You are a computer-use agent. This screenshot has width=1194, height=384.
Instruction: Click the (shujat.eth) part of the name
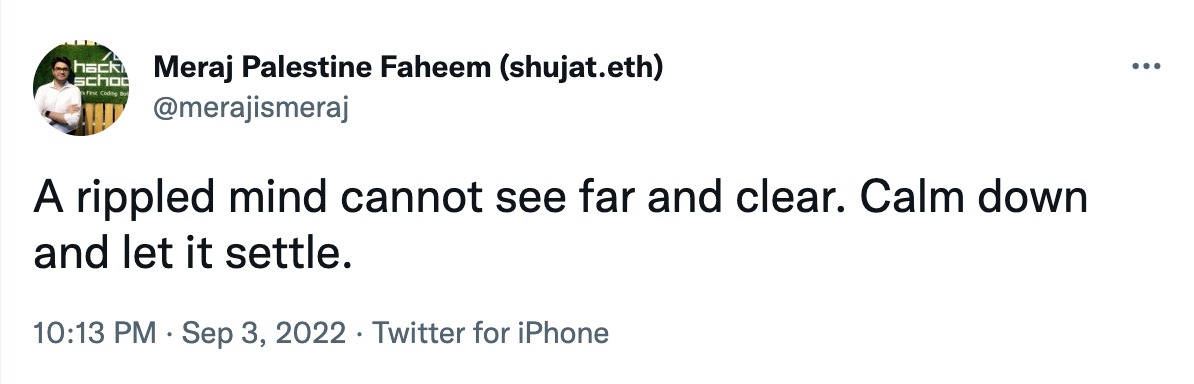(x=580, y=68)
